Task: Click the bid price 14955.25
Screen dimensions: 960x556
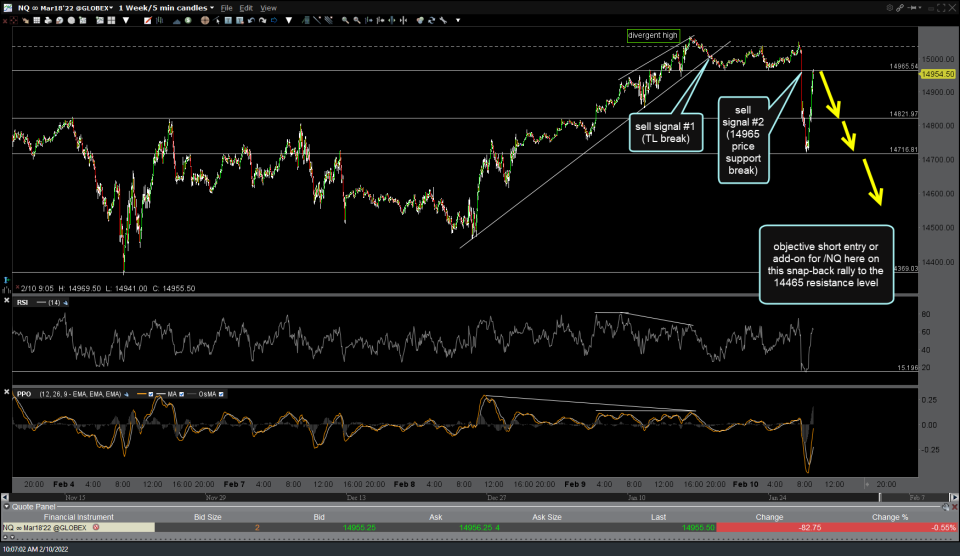Action: click(x=359, y=527)
